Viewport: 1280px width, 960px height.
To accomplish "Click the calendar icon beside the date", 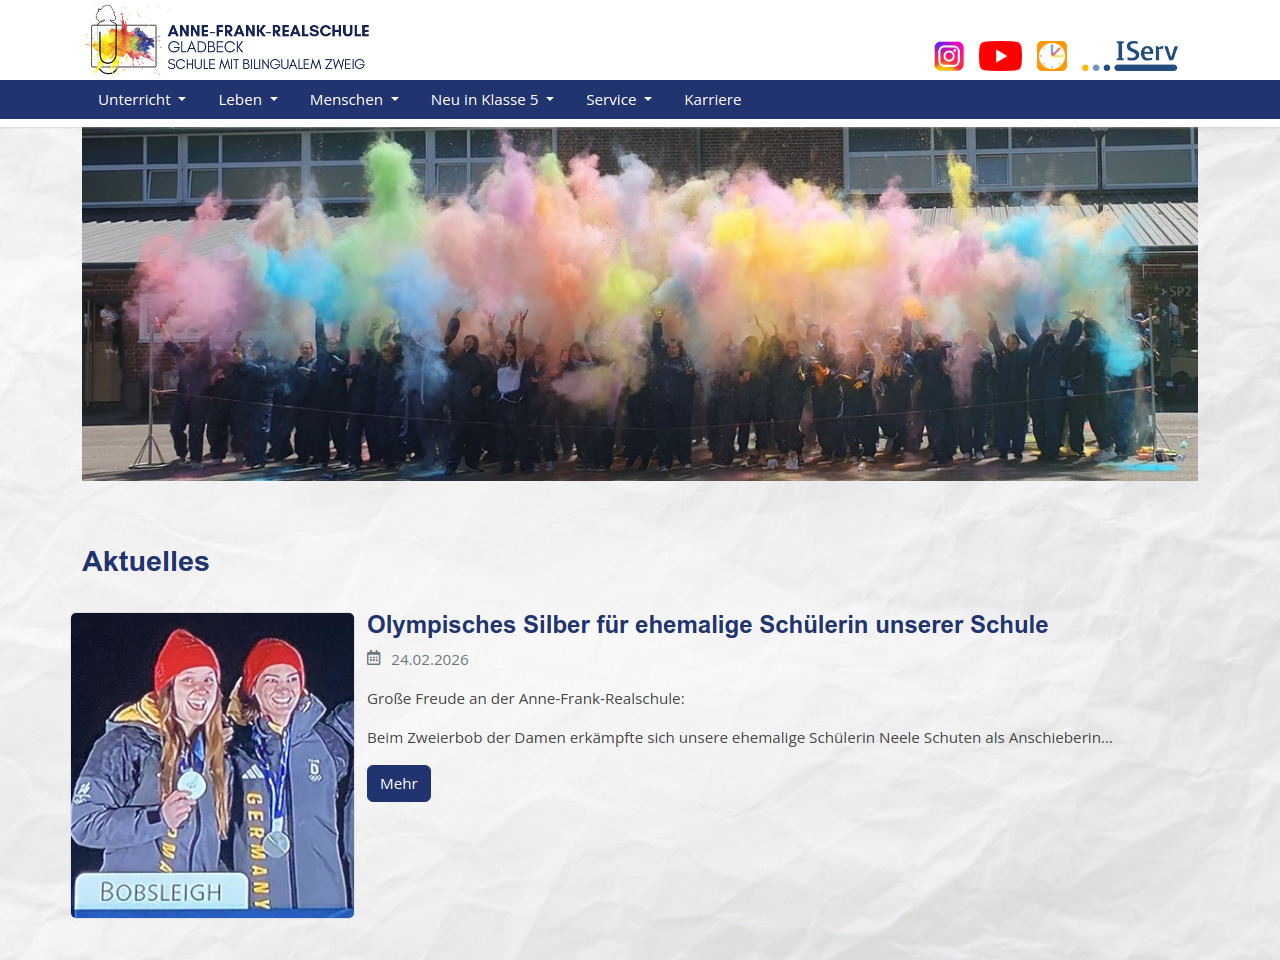I will [374, 658].
